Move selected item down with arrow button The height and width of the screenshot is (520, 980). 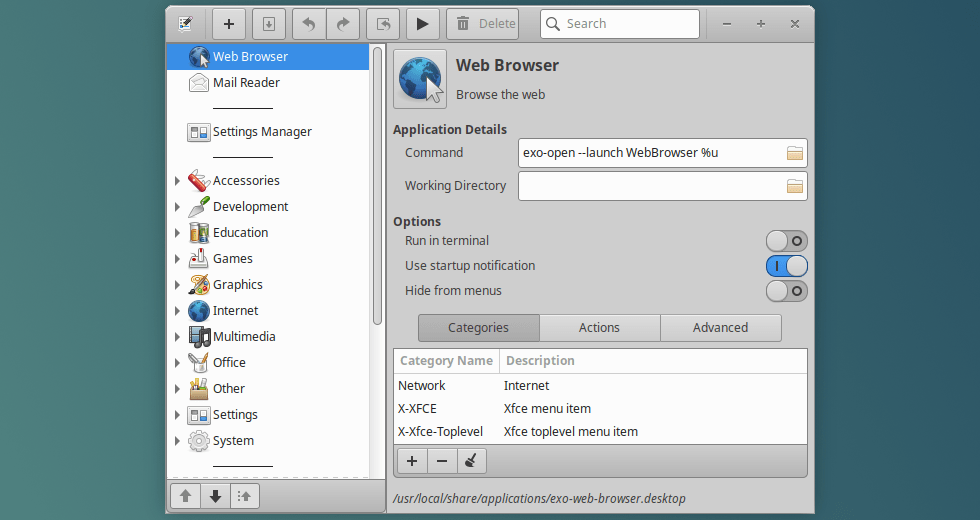[215, 495]
